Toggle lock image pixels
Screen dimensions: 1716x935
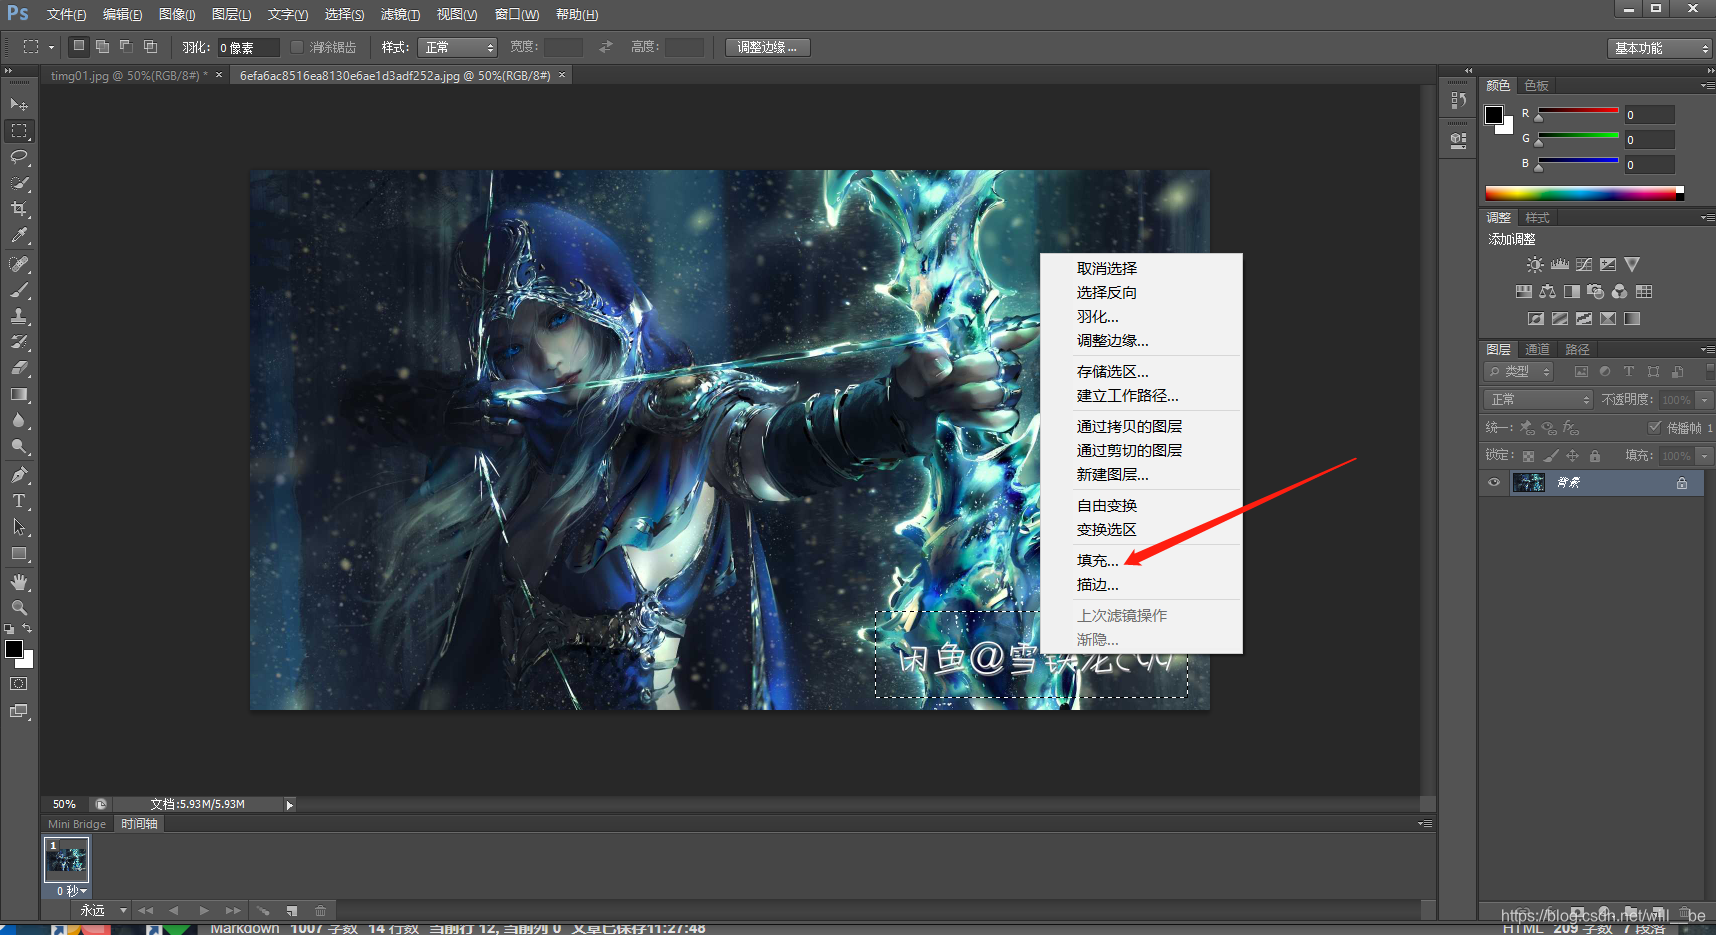click(1551, 456)
